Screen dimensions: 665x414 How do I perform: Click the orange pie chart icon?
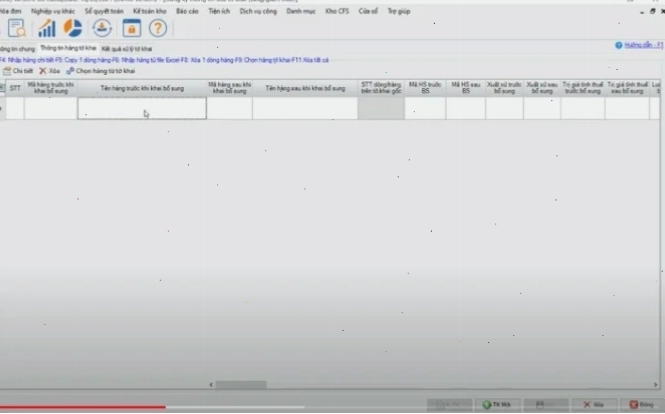73,28
